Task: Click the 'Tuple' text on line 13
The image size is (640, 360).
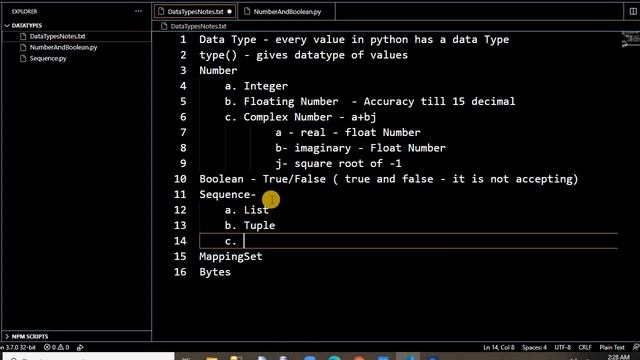Action: (x=259, y=225)
